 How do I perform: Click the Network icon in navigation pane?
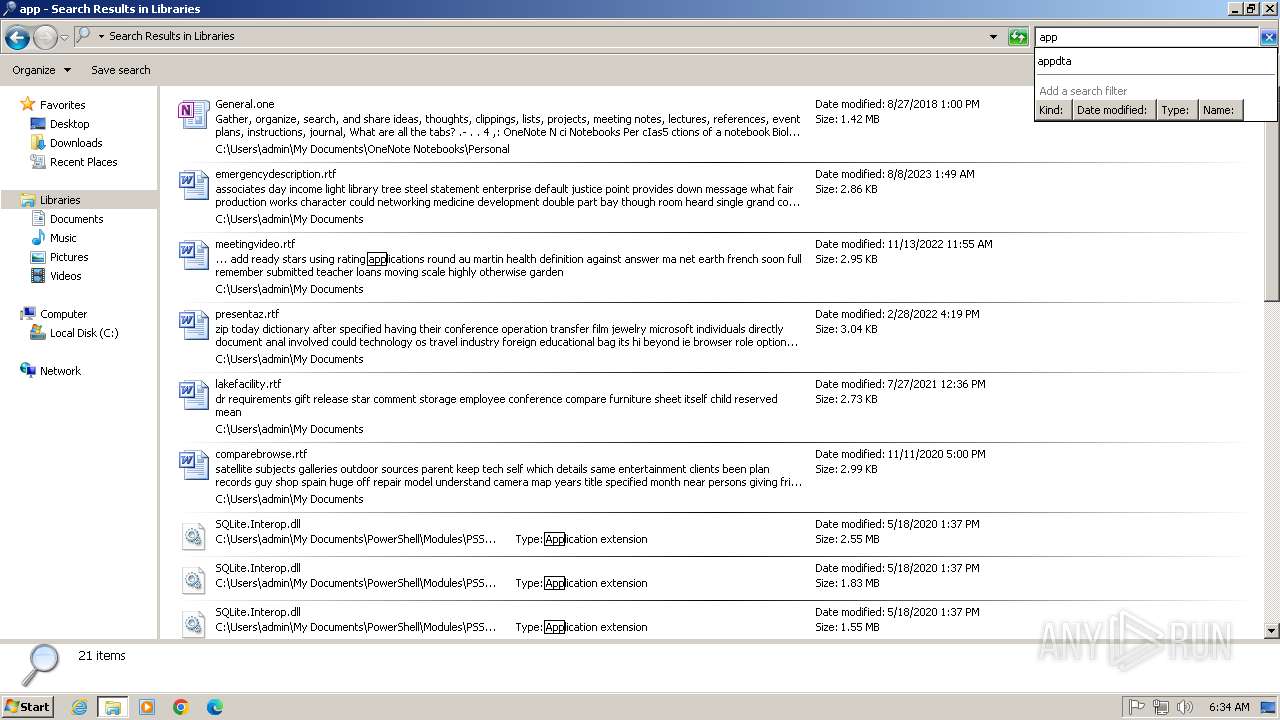[28, 370]
